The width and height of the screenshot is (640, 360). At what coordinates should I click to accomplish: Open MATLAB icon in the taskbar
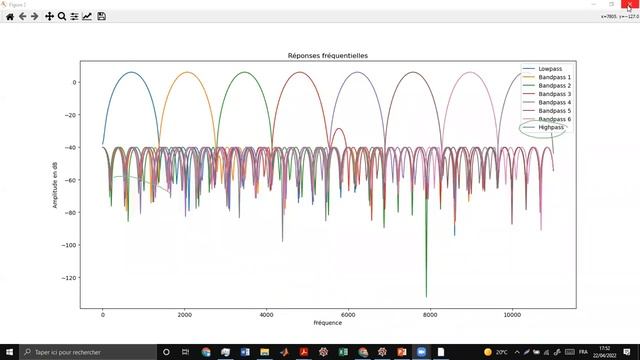pos(284,352)
